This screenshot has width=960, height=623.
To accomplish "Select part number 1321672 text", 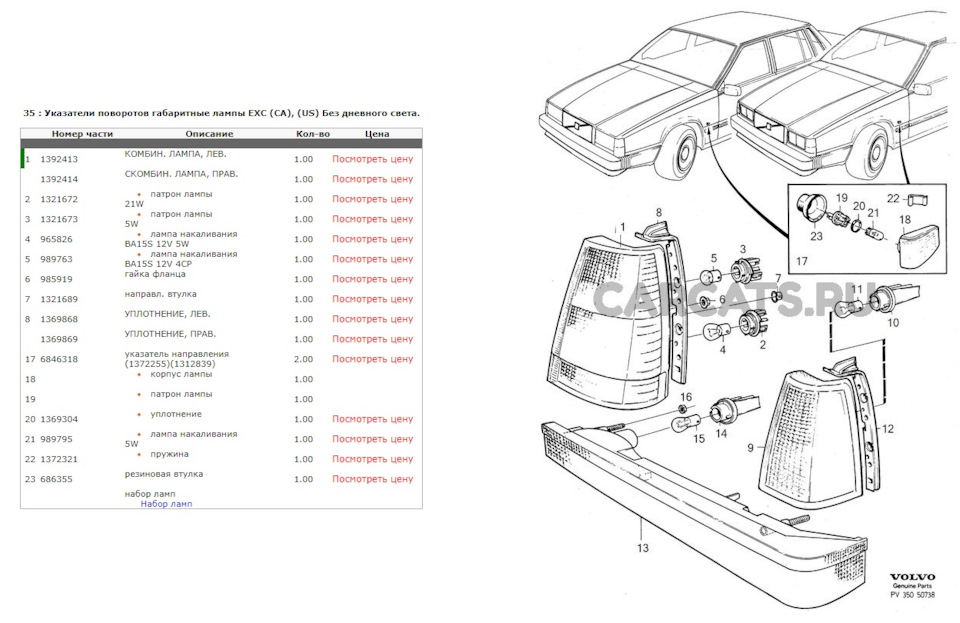I will point(59,199).
